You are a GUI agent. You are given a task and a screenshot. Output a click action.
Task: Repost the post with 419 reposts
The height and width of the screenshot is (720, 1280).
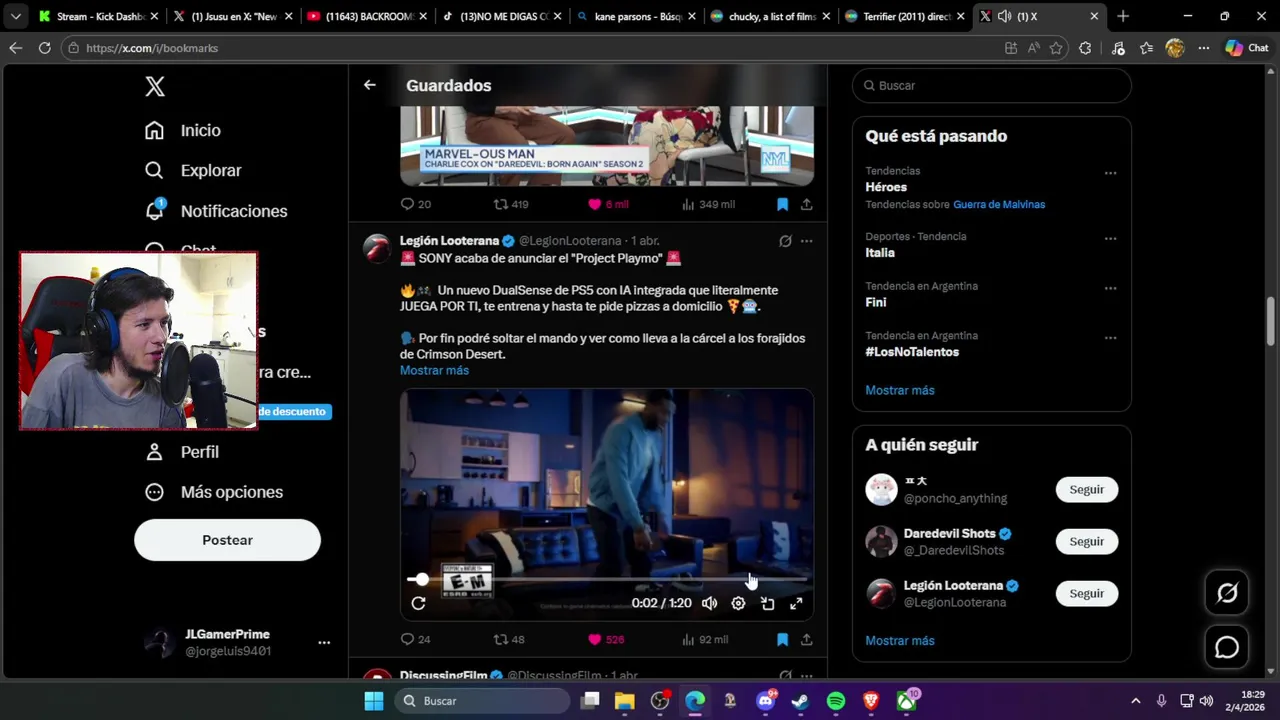[x=511, y=204]
